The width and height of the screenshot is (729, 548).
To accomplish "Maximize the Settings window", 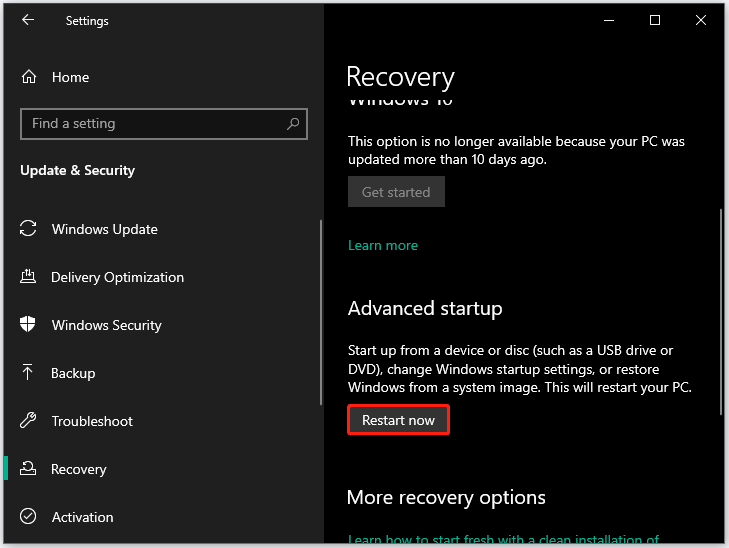I will pyautogui.click(x=655, y=20).
